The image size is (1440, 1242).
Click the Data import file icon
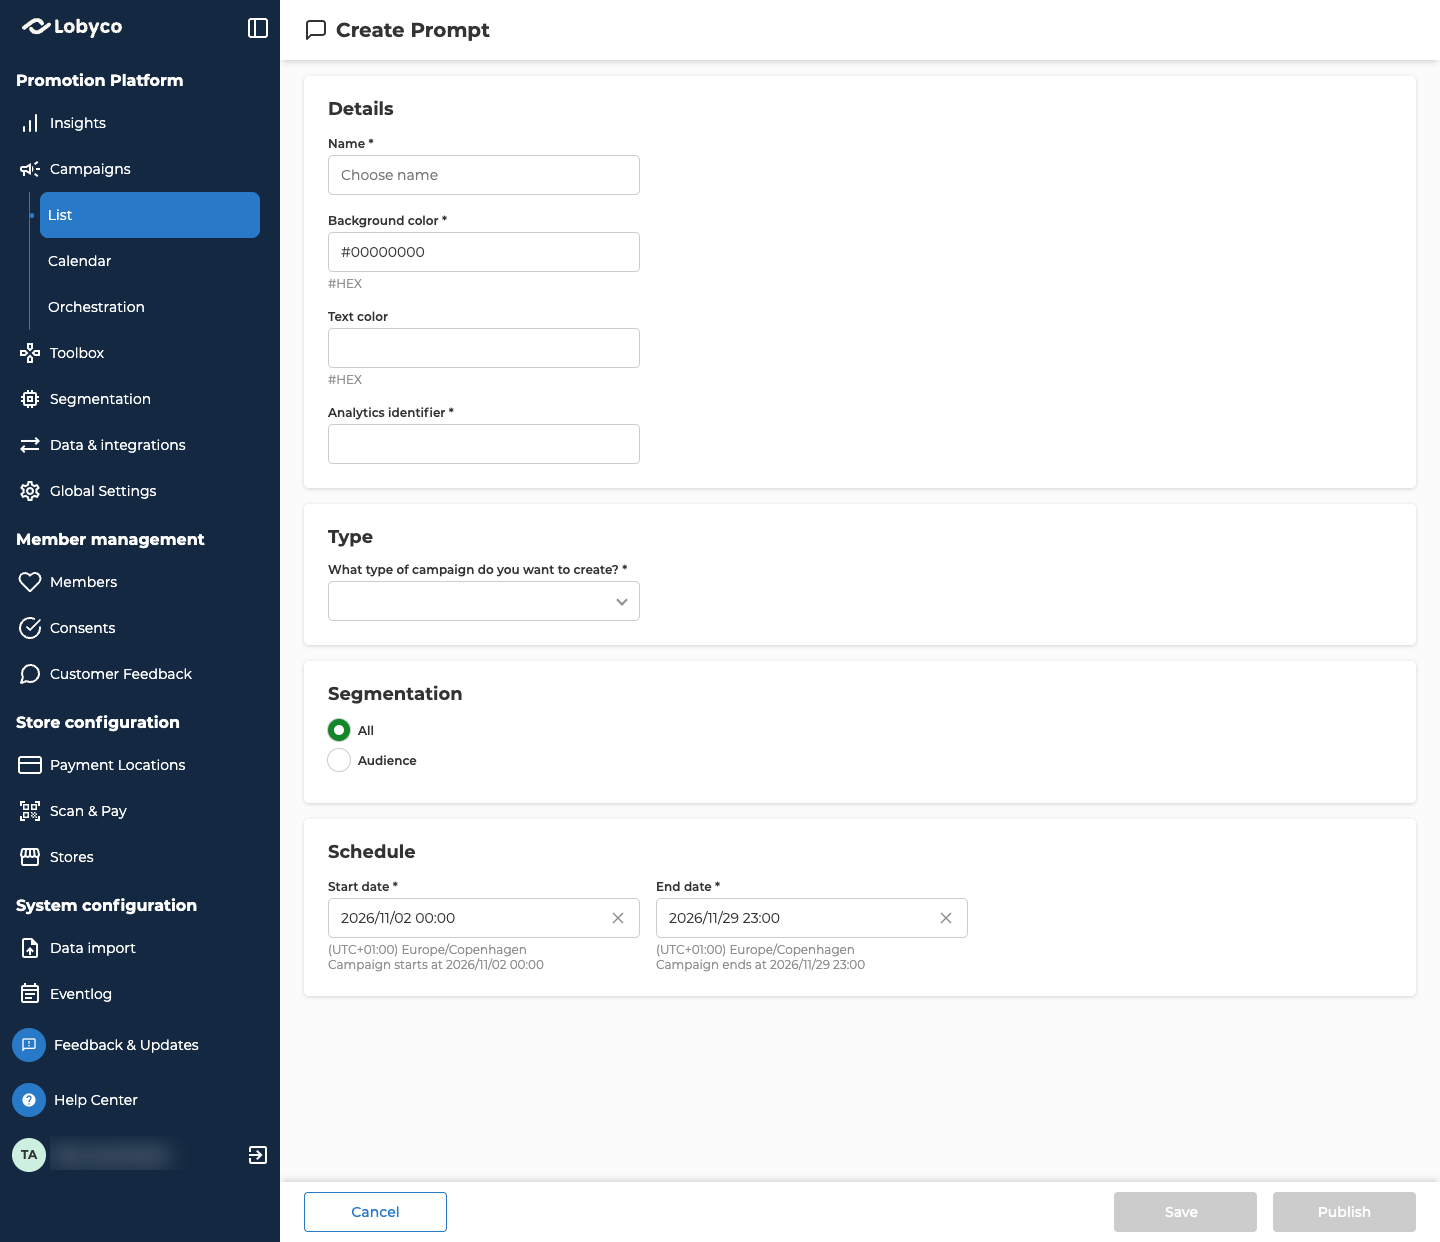(30, 948)
